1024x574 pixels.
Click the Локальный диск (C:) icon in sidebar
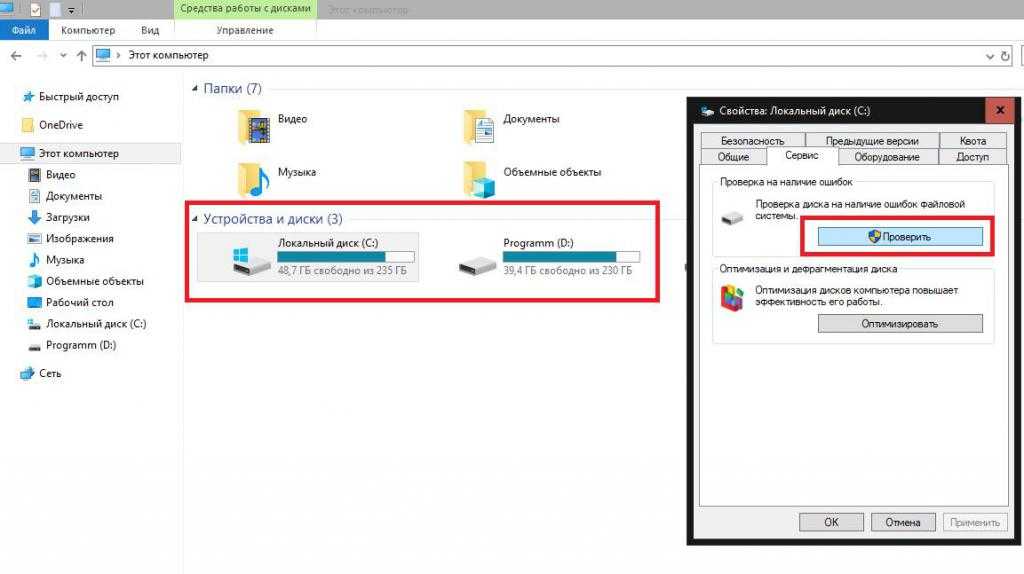tap(34, 324)
